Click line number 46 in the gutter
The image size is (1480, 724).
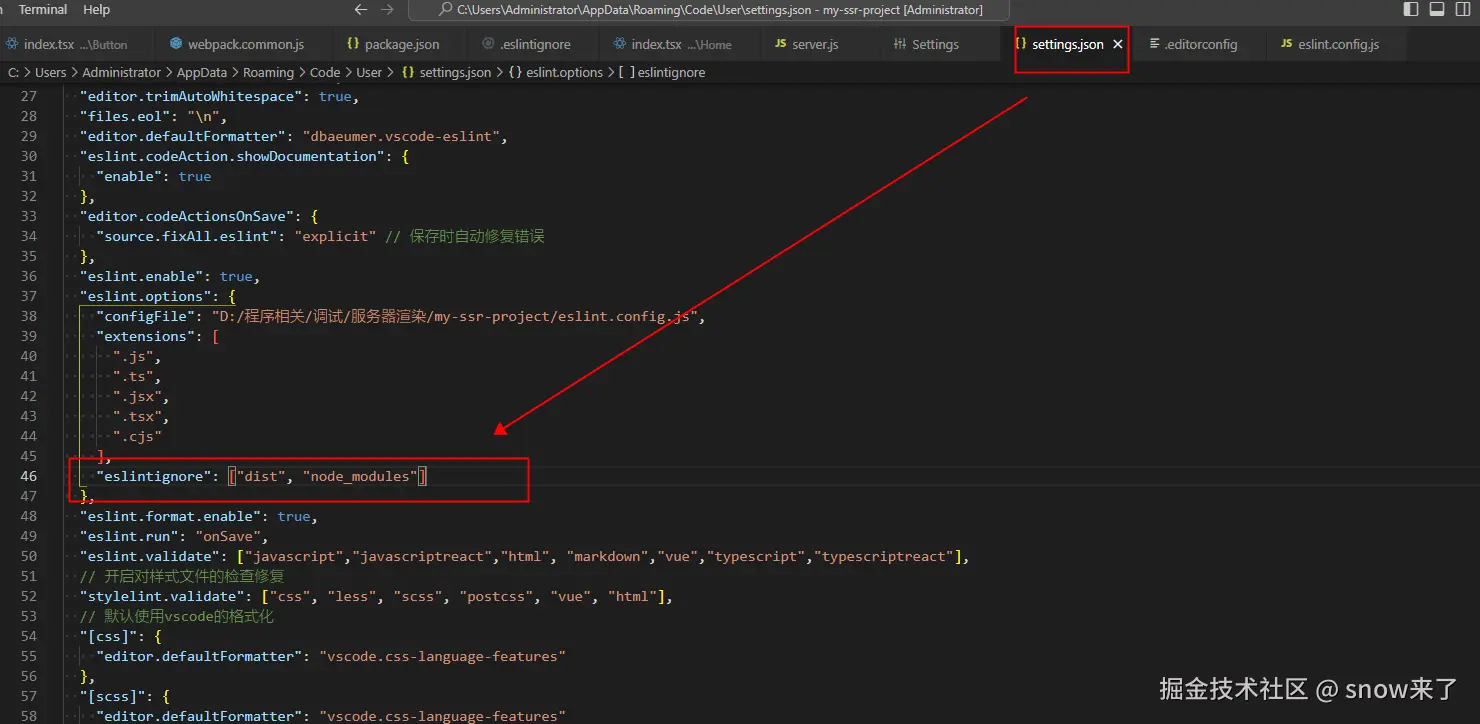point(28,476)
